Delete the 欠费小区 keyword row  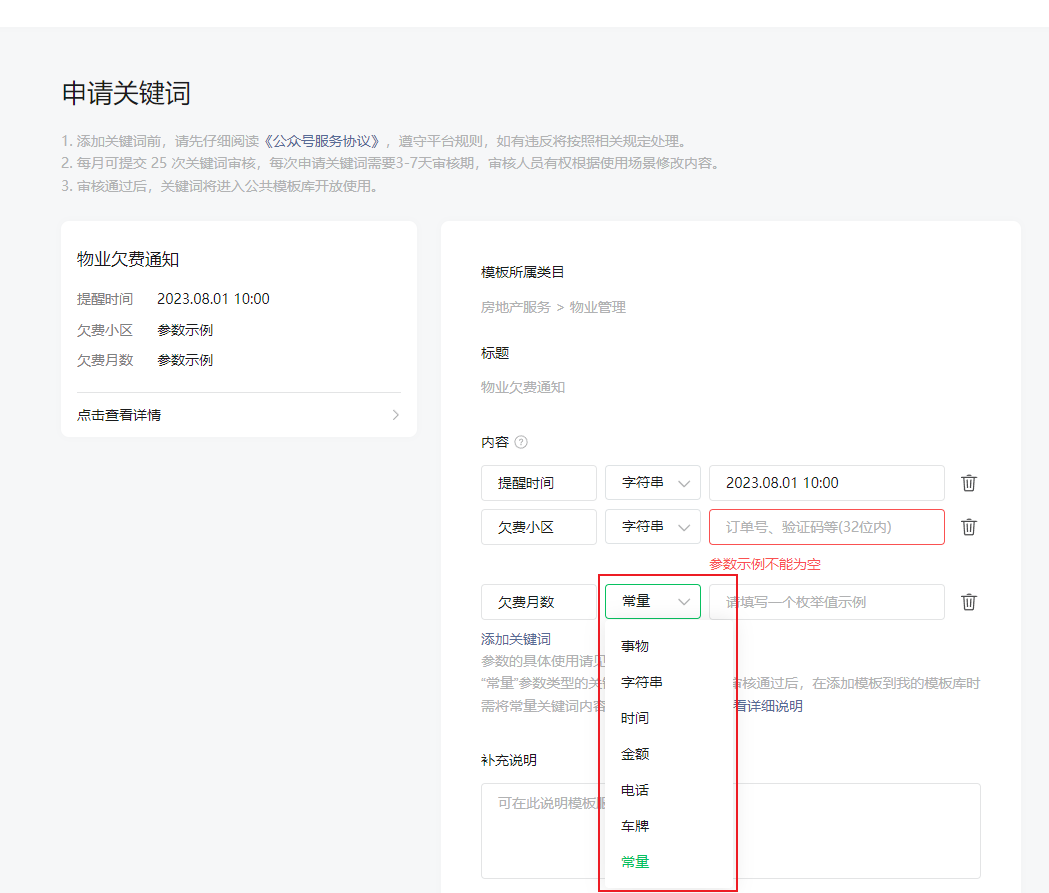(968, 527)
